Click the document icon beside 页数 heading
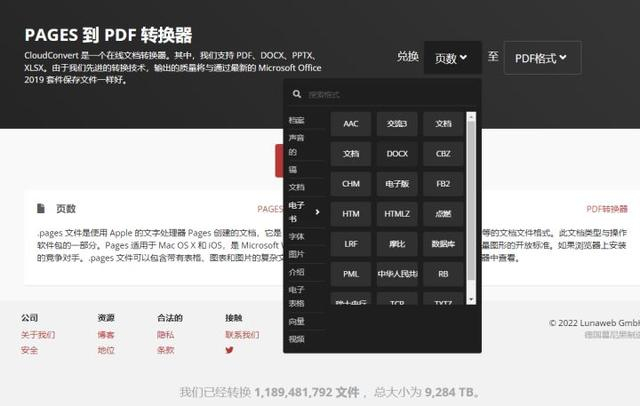This screenshot has height=406, width=640. click(40, 208)
